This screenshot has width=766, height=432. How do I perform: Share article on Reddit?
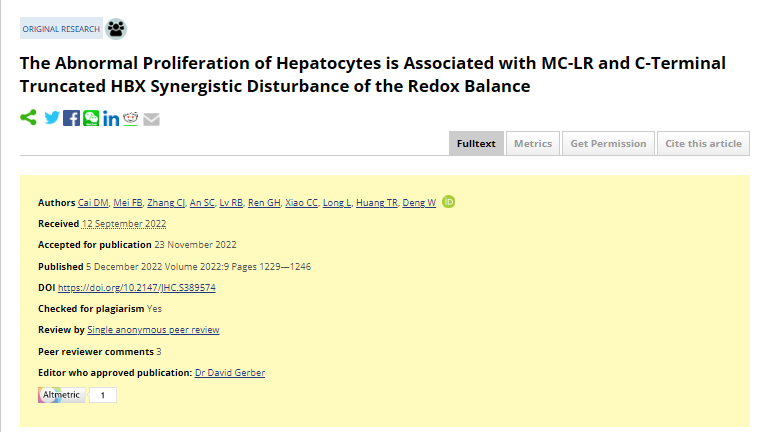[130, 118]
